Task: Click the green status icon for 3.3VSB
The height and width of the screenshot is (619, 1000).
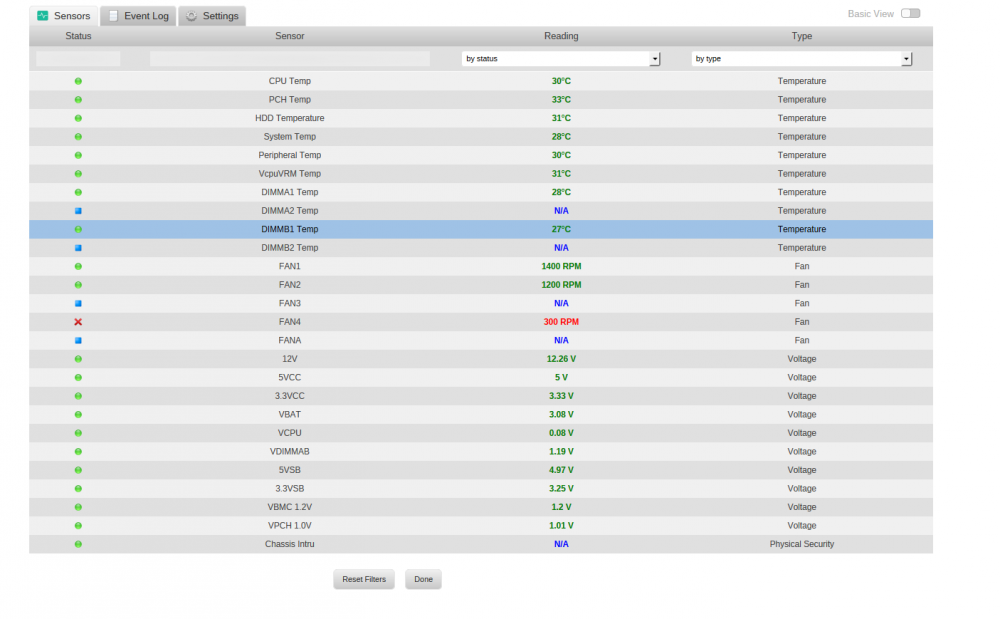Action: (x=78, y=488)
